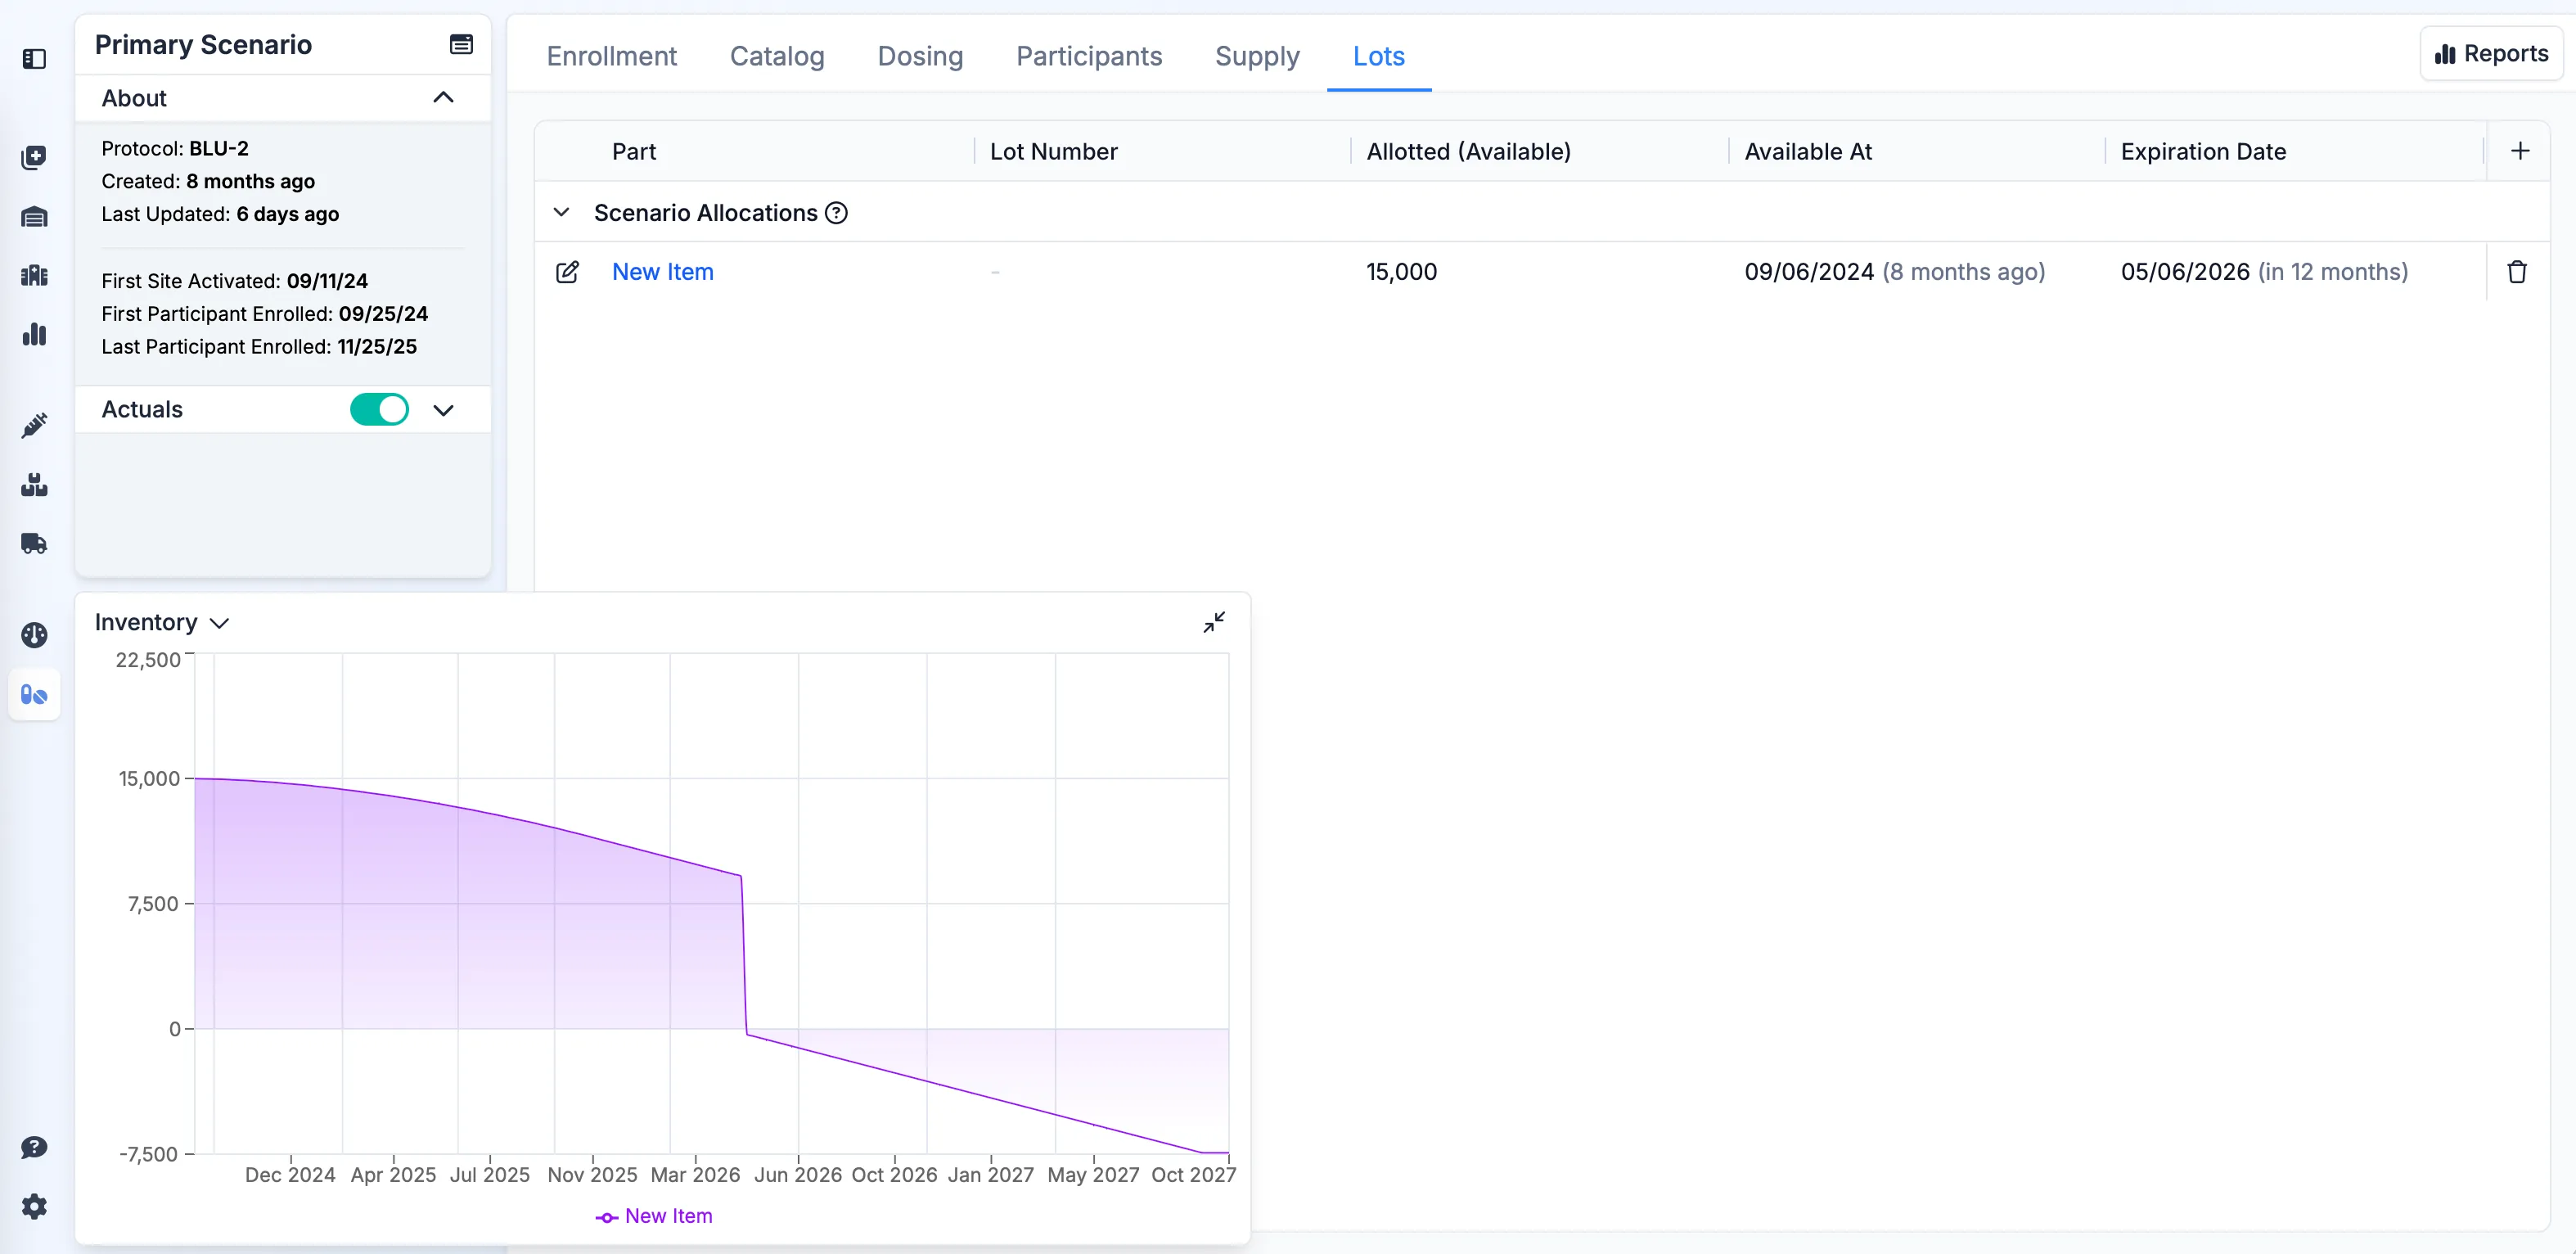Open the syringe dosing sidebar icon

[x=34, y=426]
